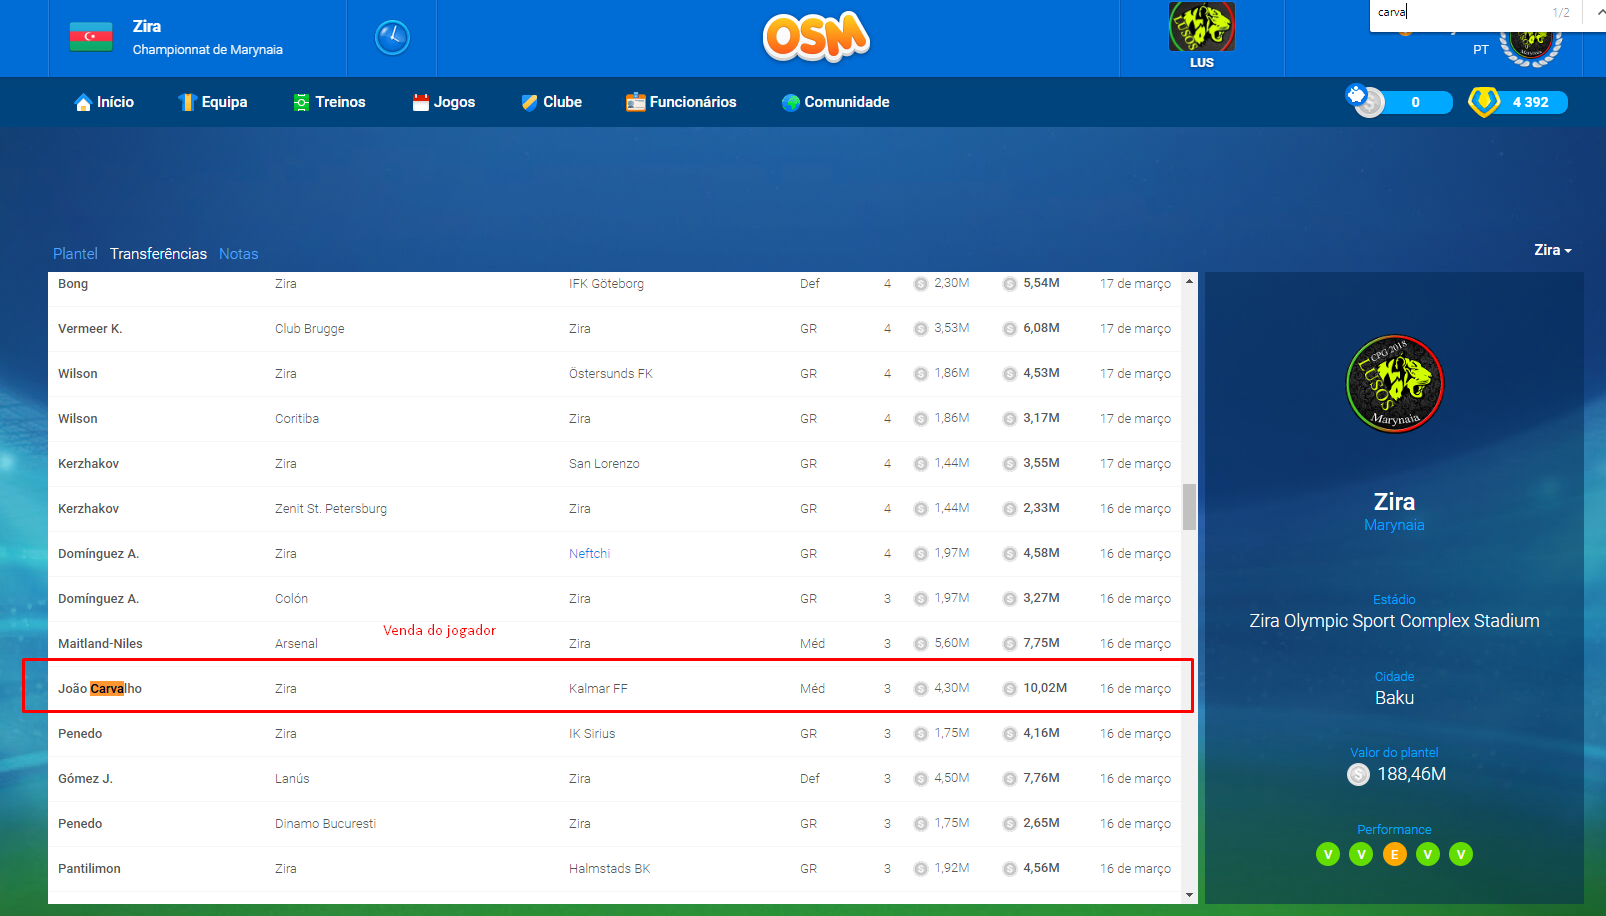Click the scrollbar up arrow
This screenshot has height=916, width=1606.
(x=1189, y=281)
